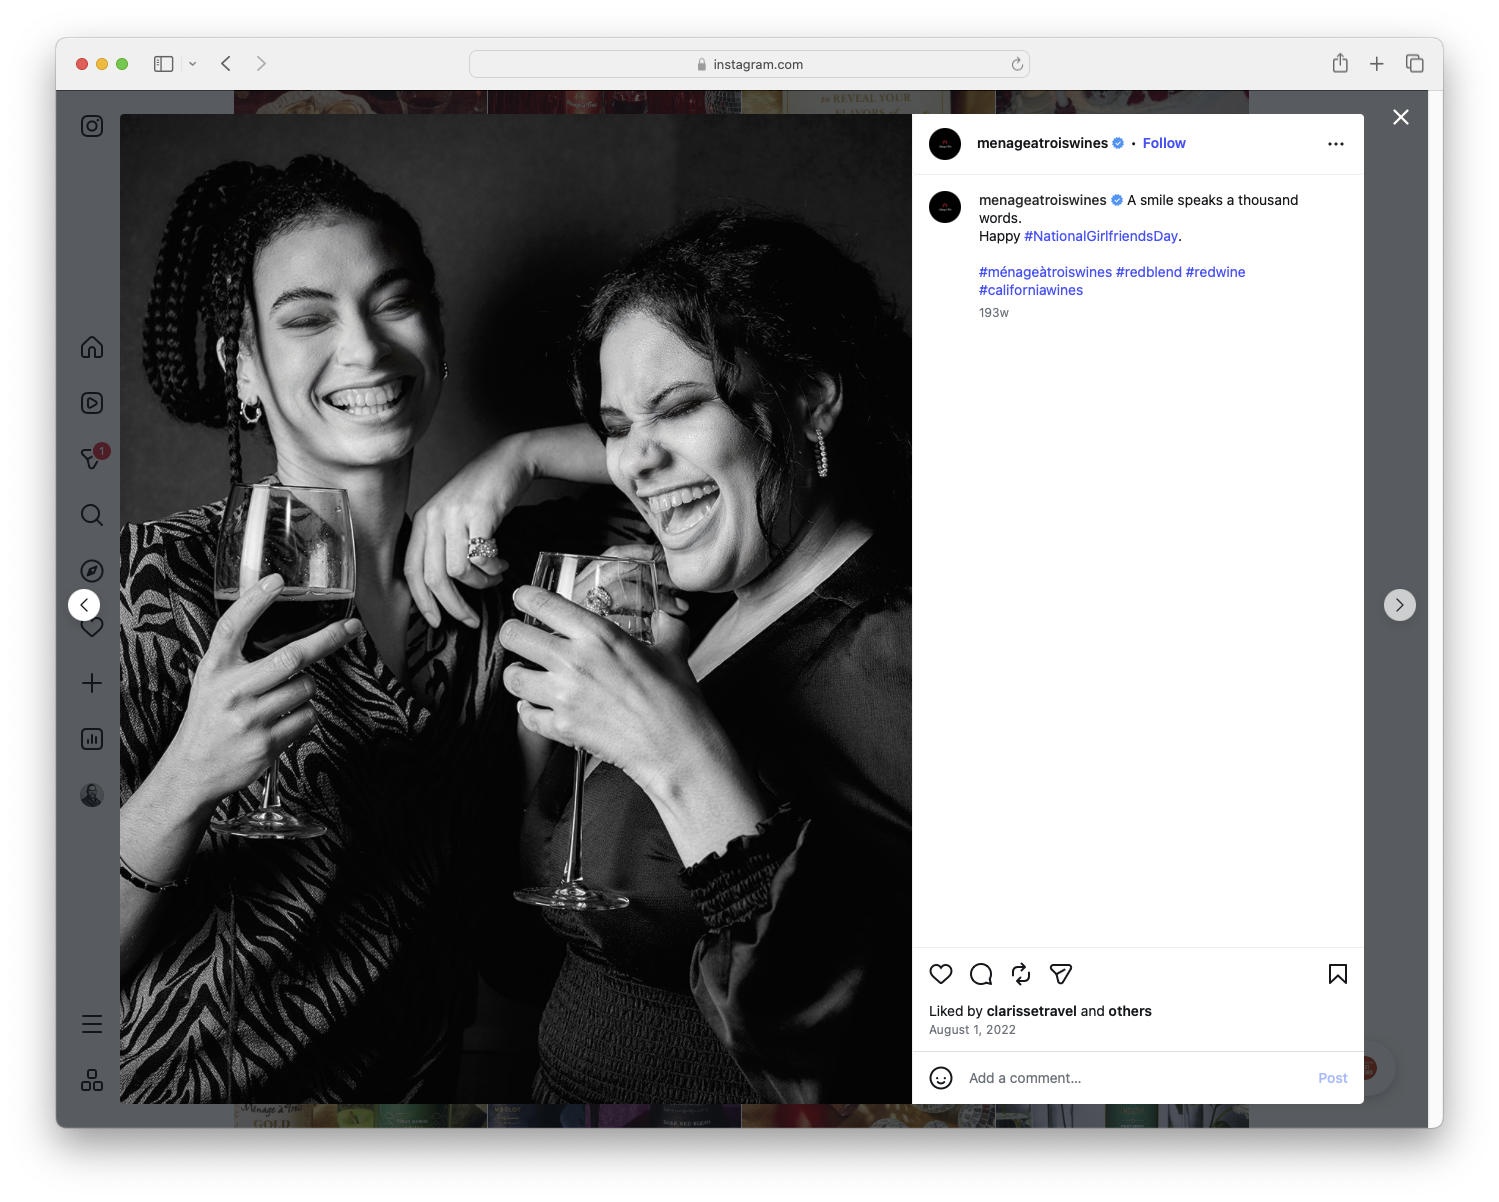The image size is (1499, 1202).
Task: Share the post via the send icon
Action: point(1060,974)
